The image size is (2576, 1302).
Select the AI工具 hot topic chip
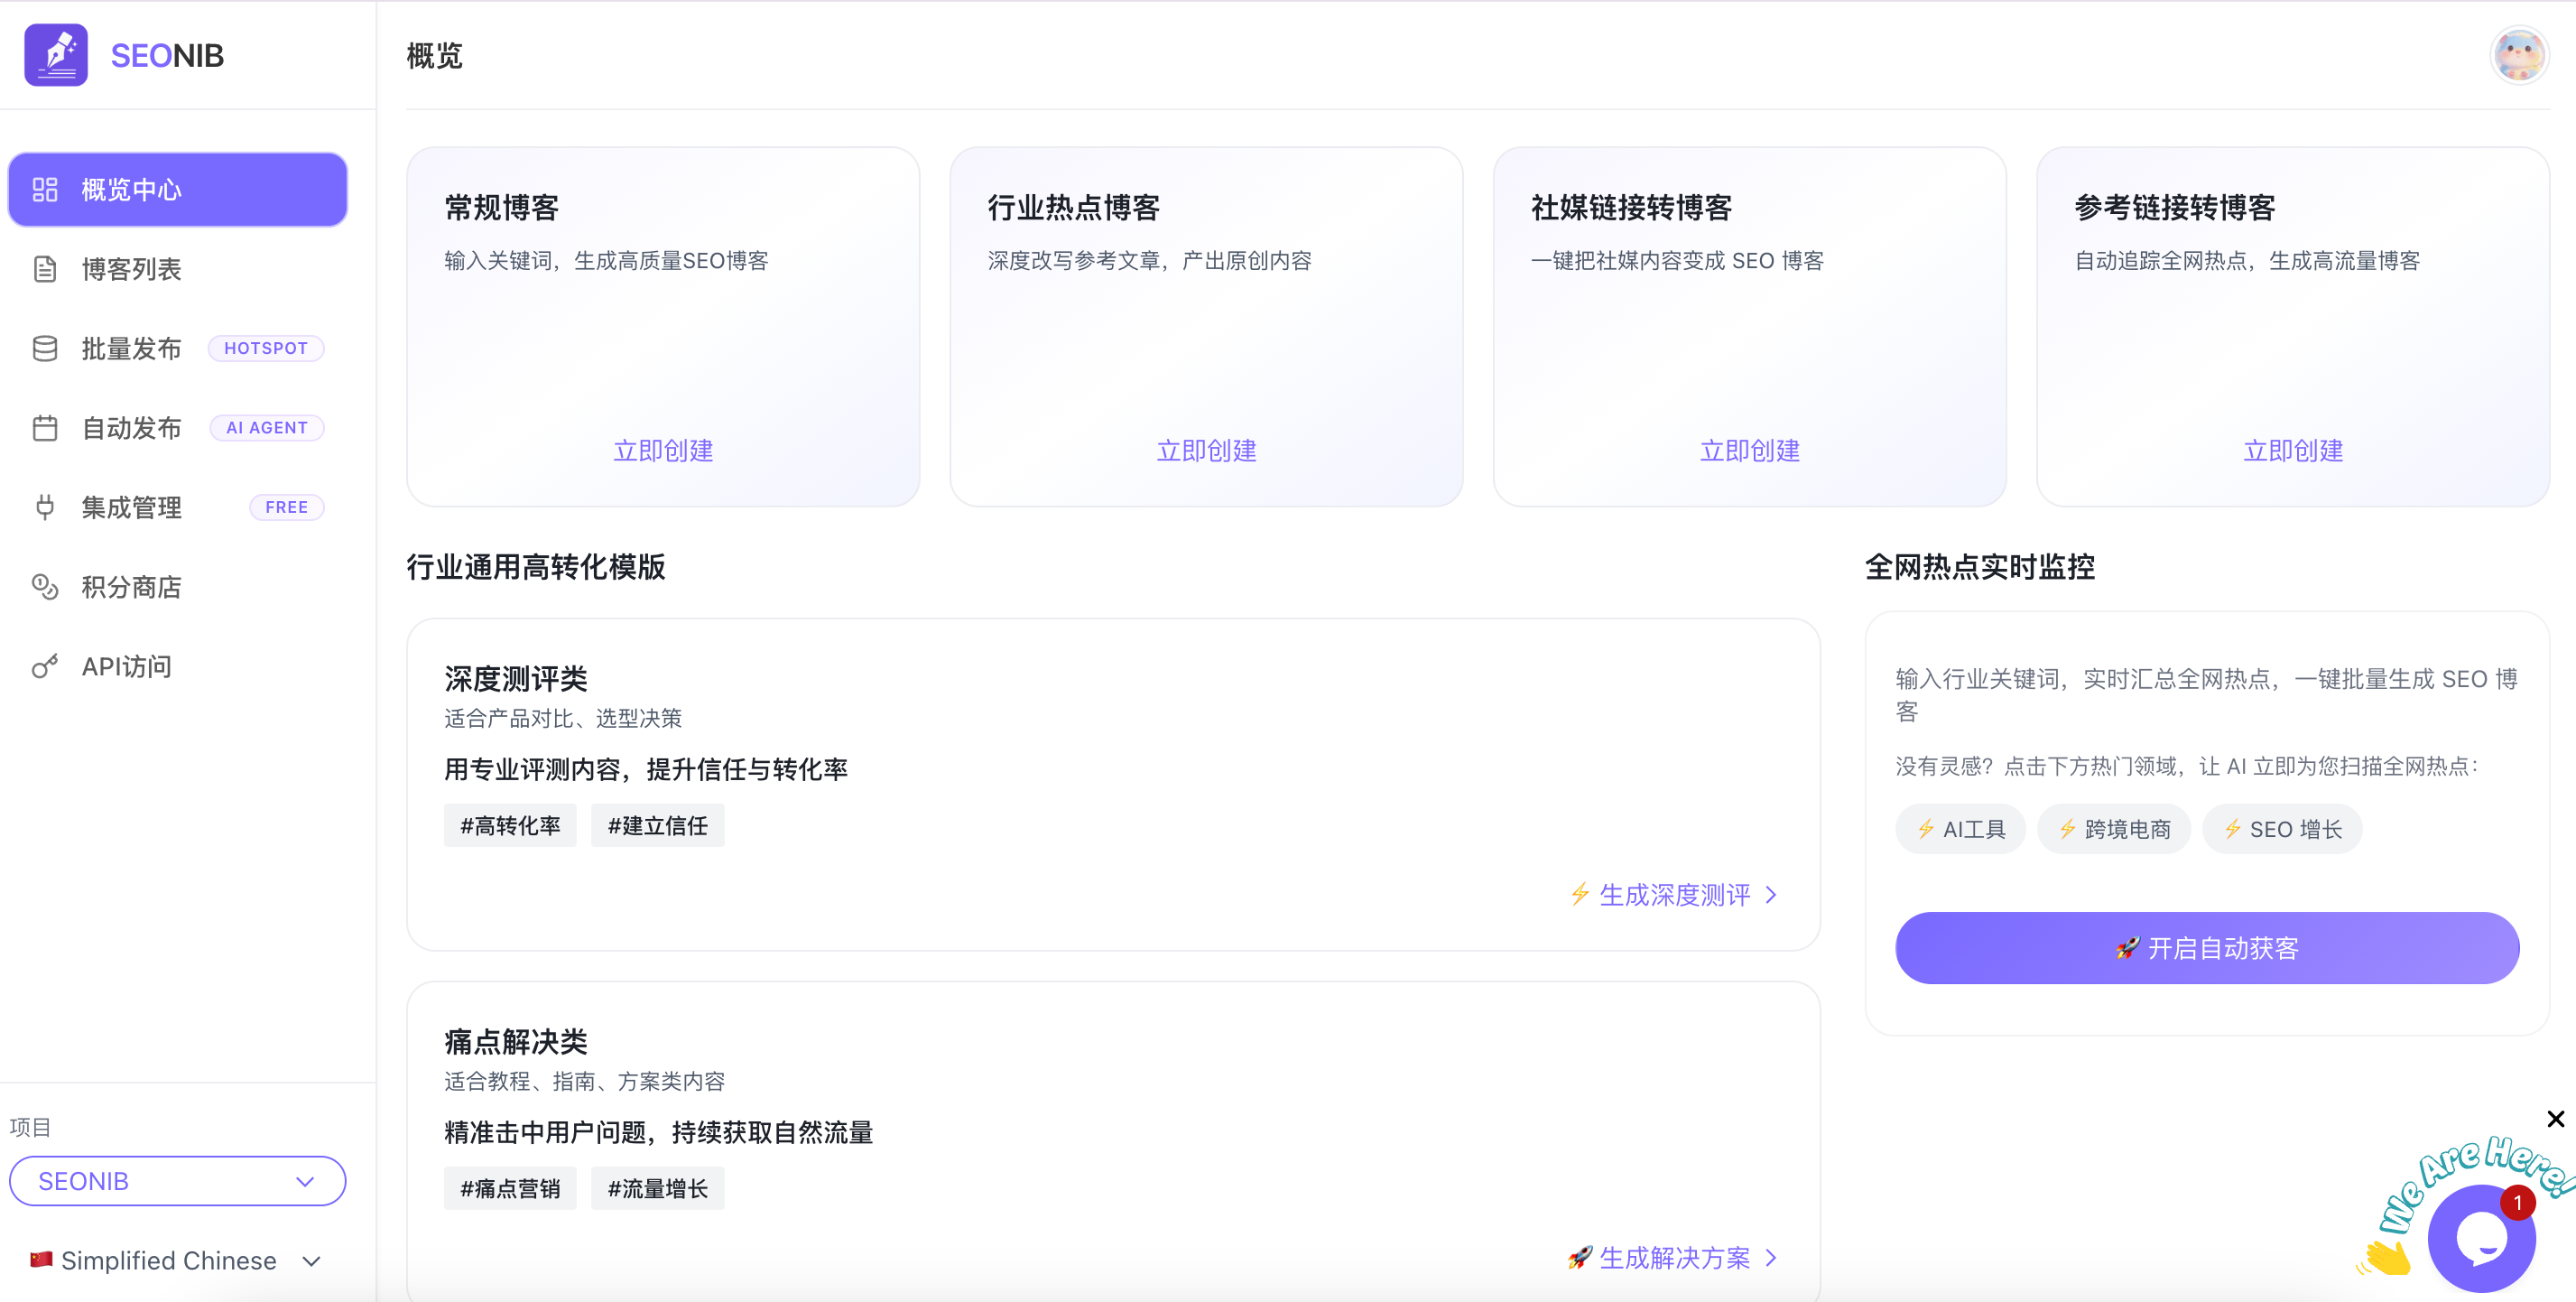(1960, 829)
